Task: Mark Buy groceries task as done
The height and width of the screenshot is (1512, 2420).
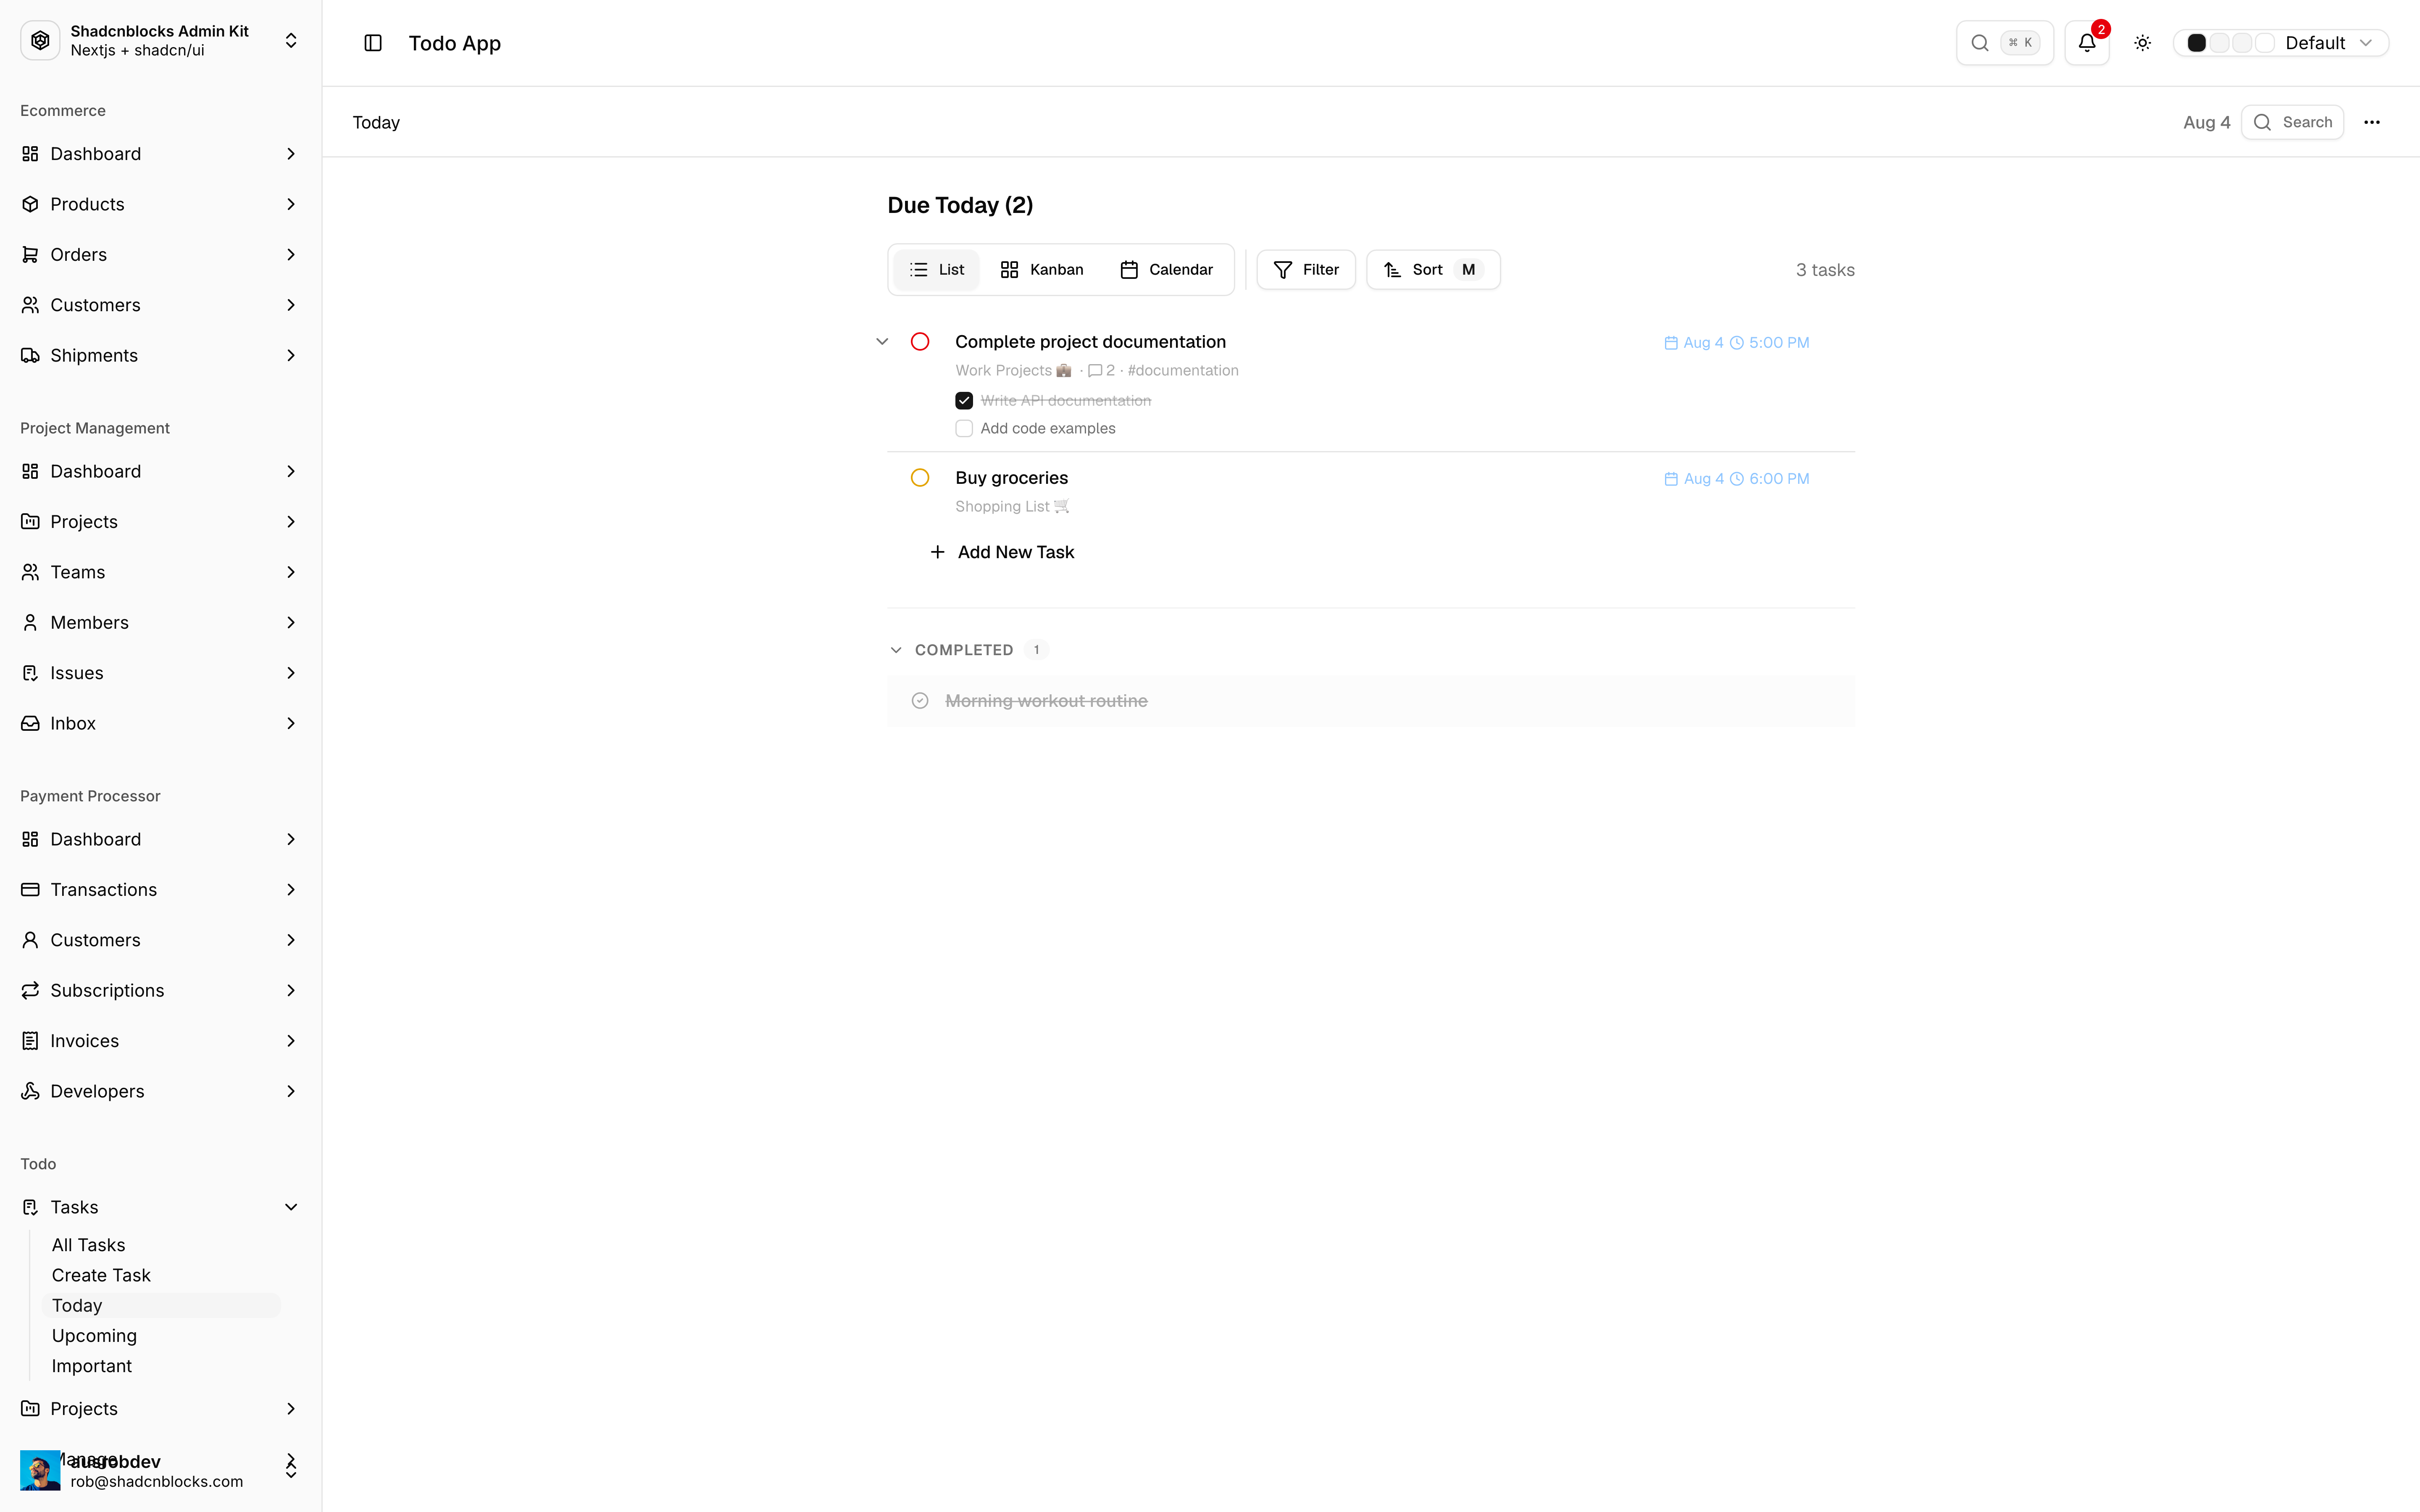Action: (x=920, y=478)
